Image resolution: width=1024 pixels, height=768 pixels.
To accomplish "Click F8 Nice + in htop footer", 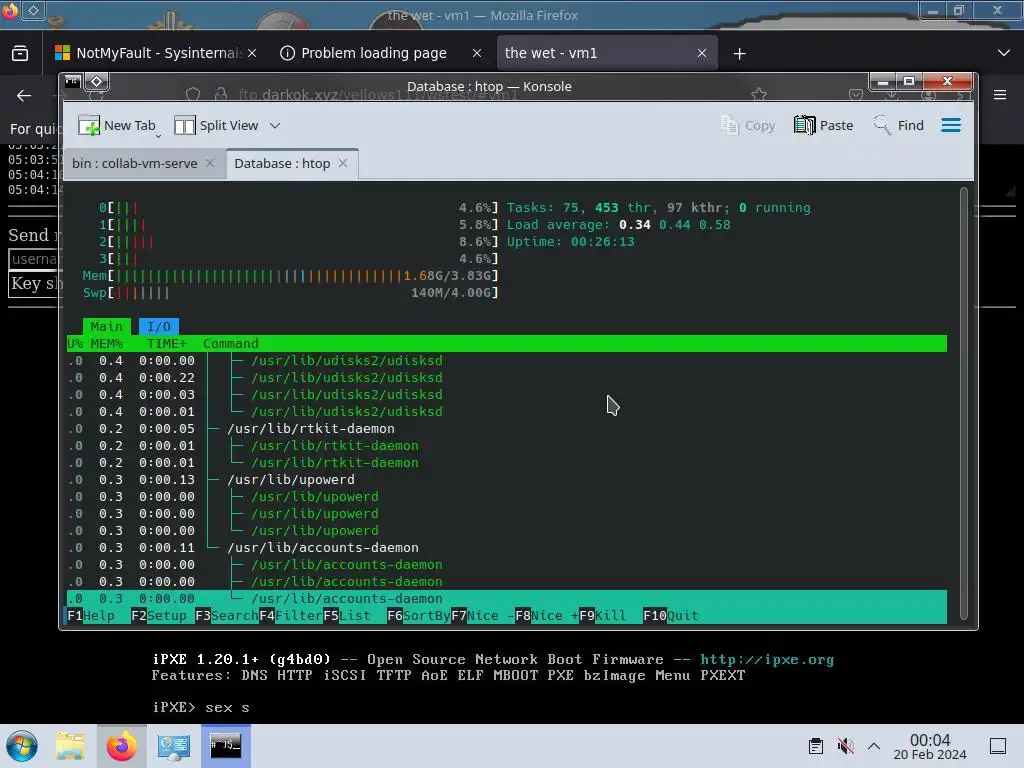I will (547, 616).
